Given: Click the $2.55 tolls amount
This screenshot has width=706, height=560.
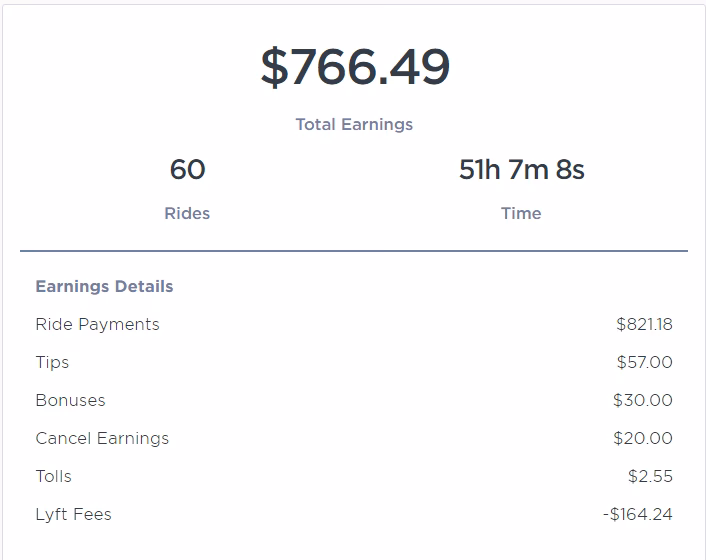Looking at the screenshot, I should 650,476.
